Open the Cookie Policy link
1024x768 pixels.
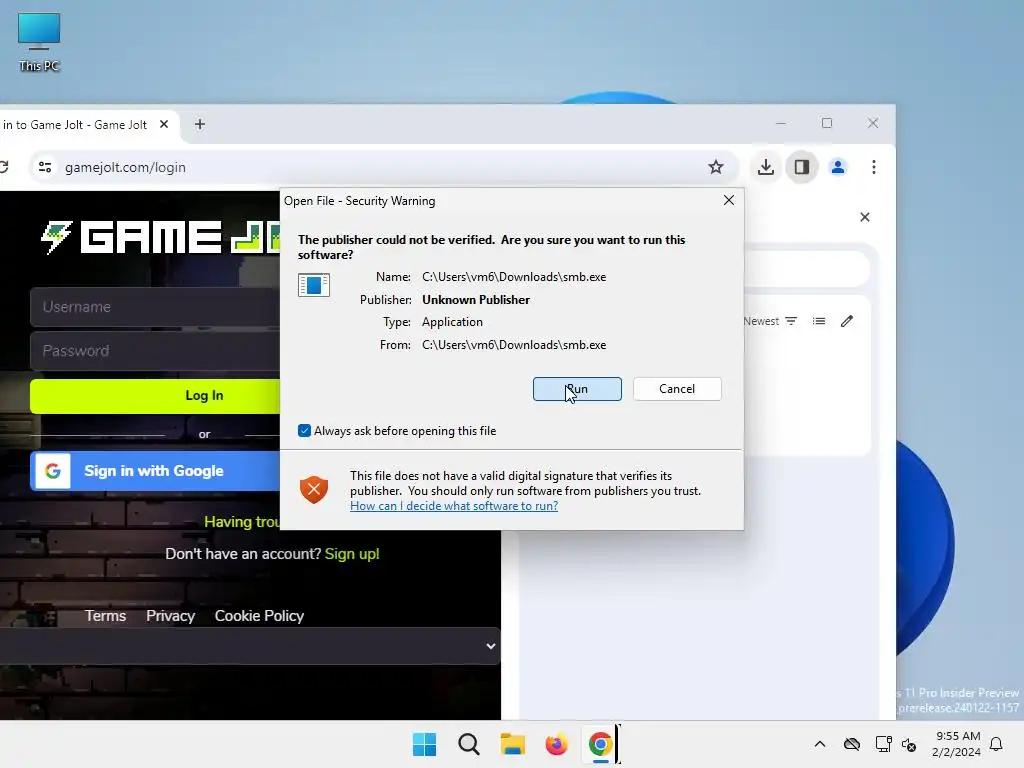(259, 616)
